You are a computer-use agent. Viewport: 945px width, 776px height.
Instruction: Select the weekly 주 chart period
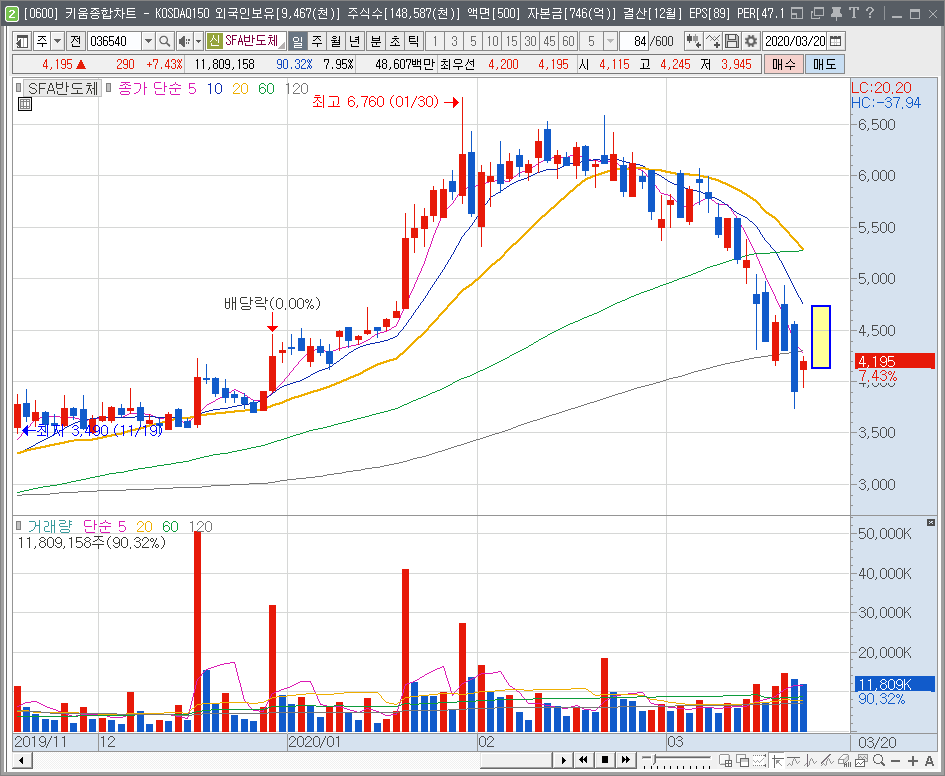317,41
